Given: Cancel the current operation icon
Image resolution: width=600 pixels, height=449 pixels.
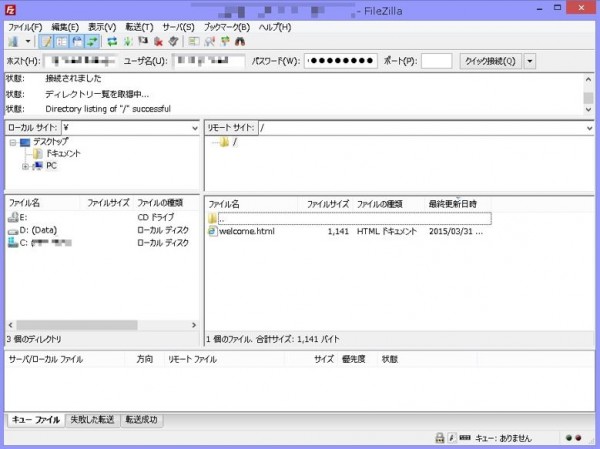Looking at the screenshot, I should click(x=143, y=41).
